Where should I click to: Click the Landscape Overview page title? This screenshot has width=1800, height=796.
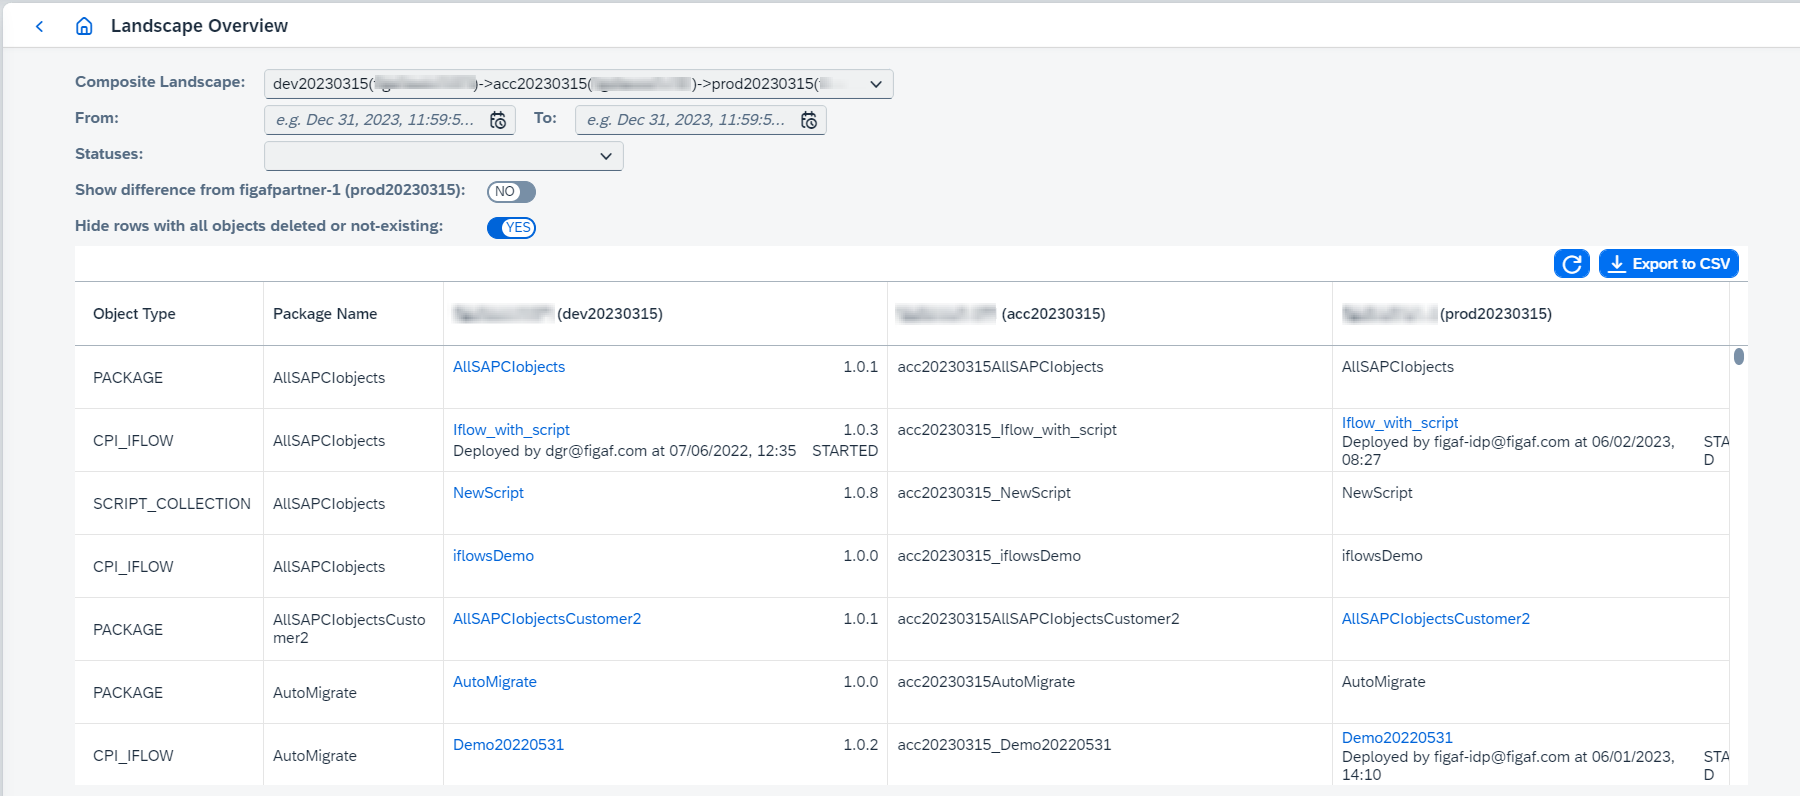tap(199, 26)
